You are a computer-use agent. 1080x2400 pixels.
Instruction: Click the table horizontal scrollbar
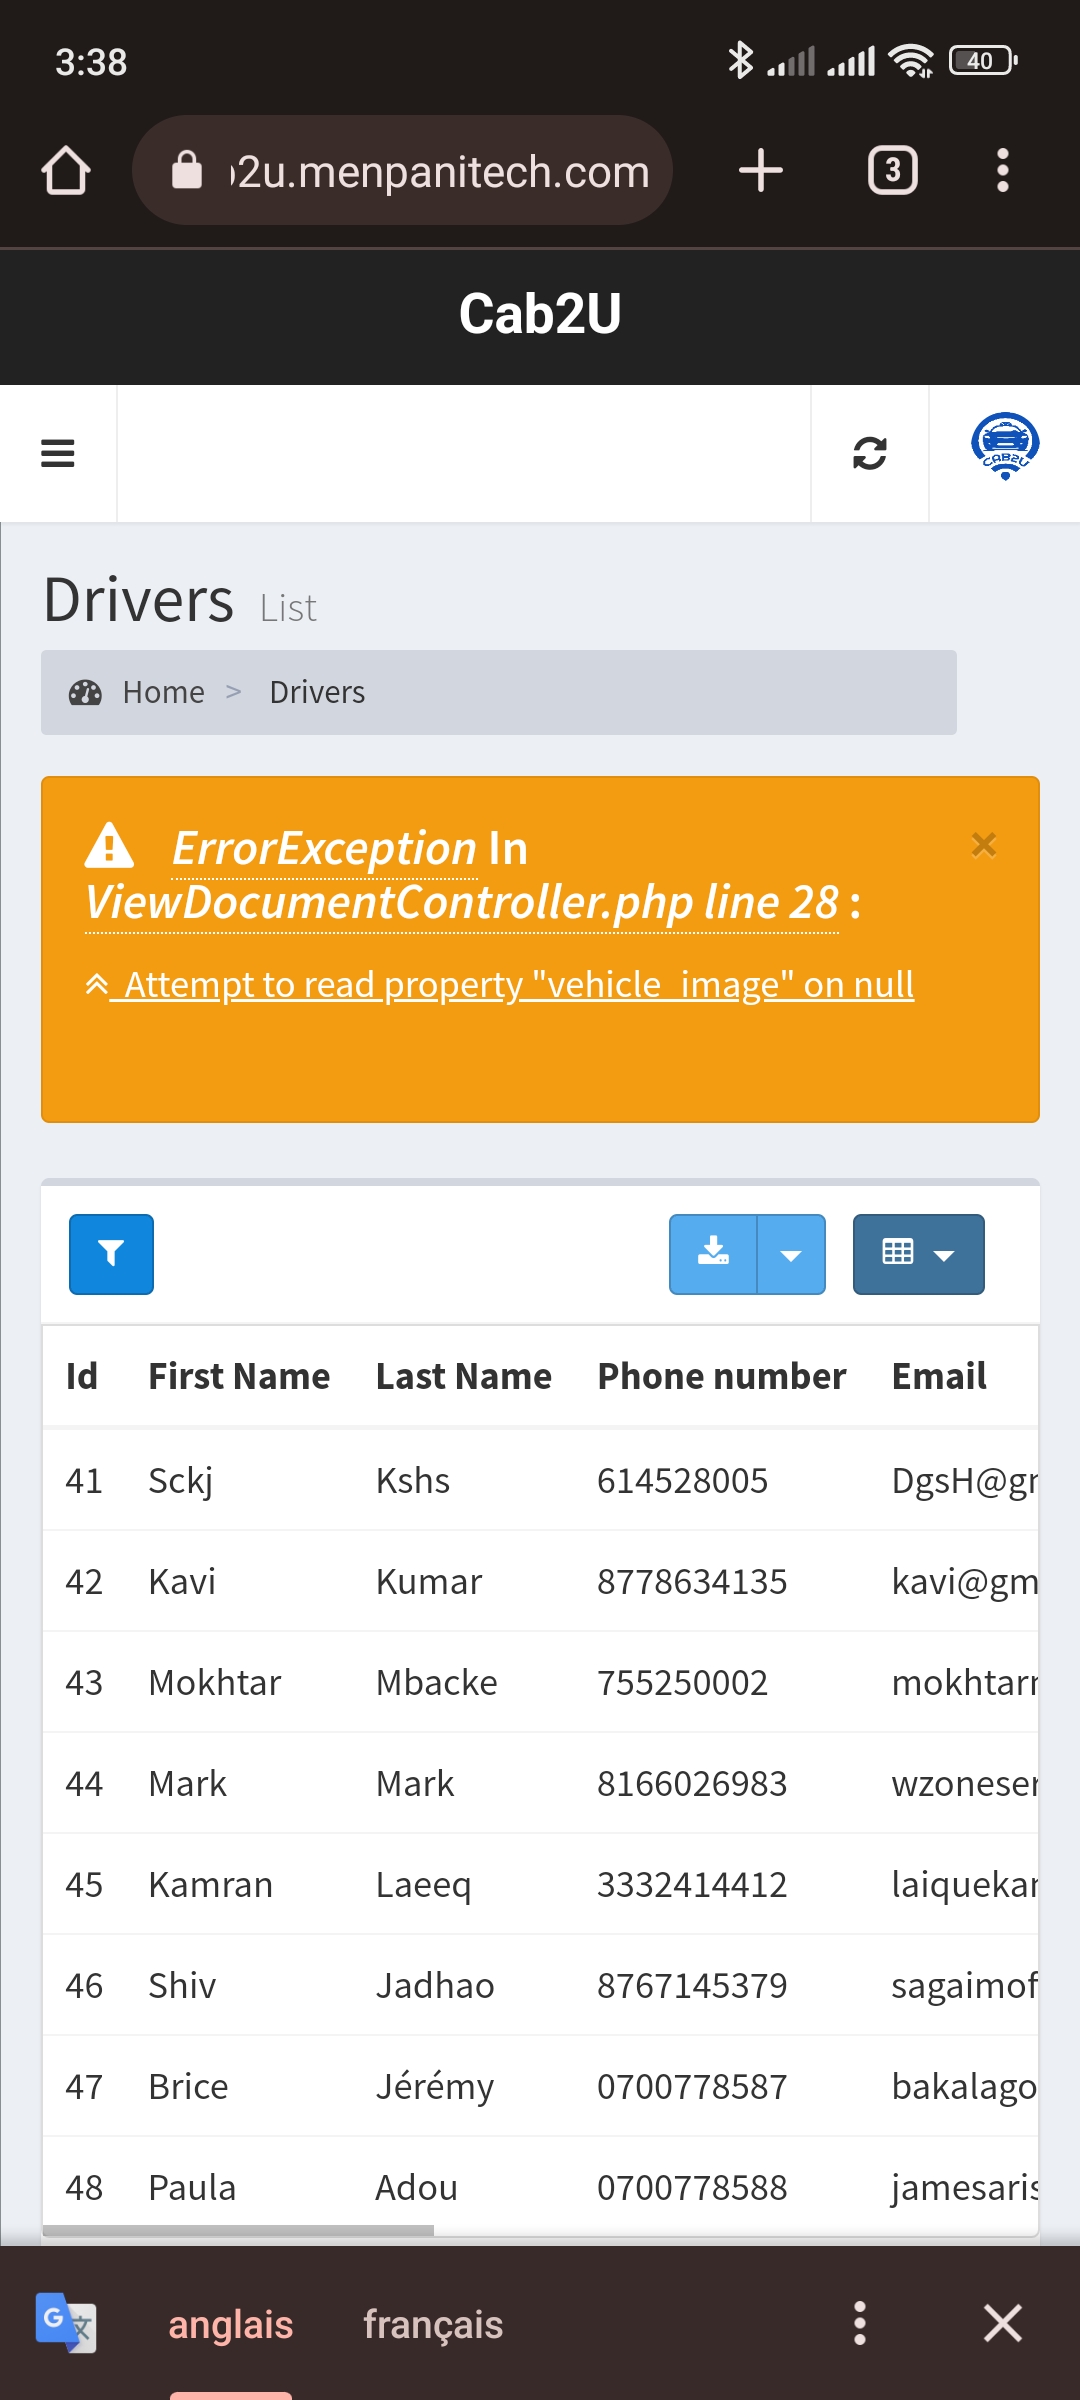[x=240, y=2230]
